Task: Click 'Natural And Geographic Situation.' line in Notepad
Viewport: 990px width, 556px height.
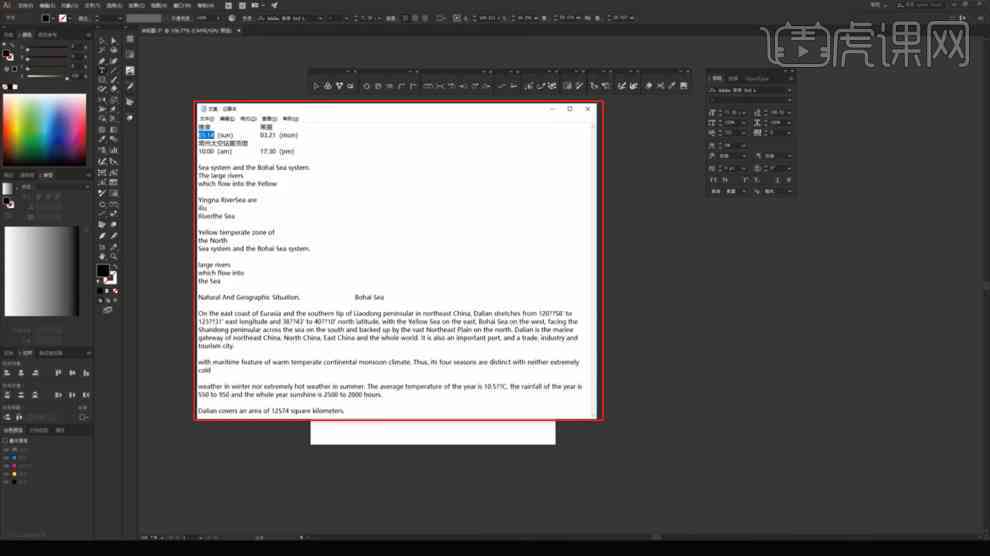Action: pos(249,297)
